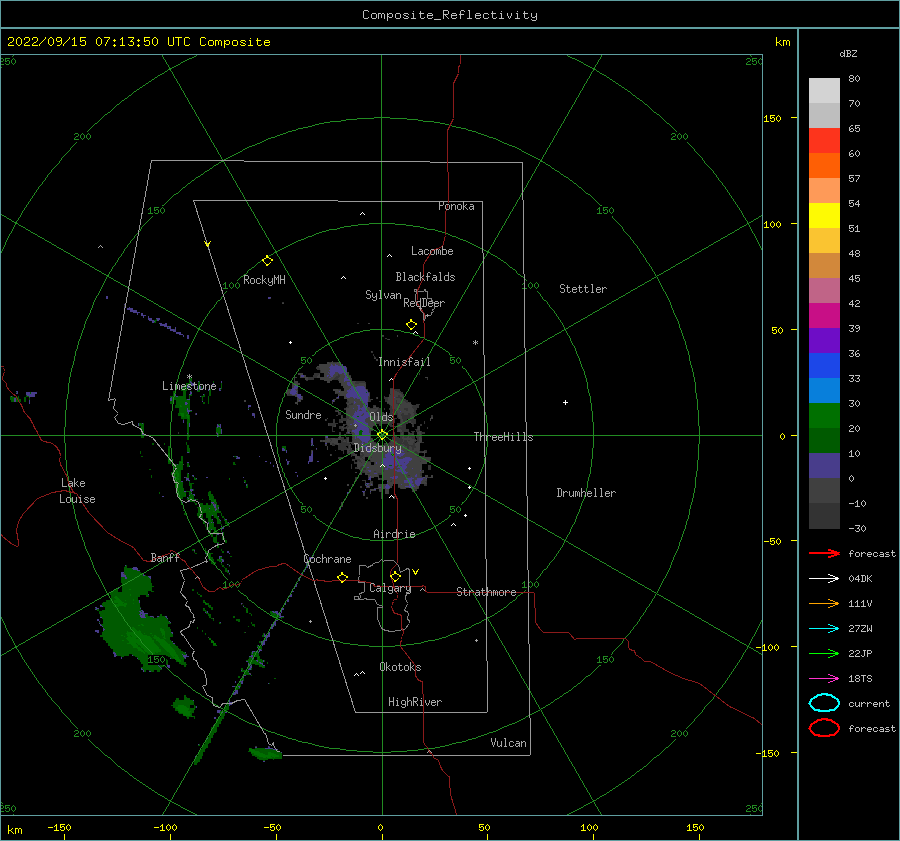The image size is (900, 841).
Task: Select the blue swatch below 36 dBZ
Action: click(x=824, y=366)
